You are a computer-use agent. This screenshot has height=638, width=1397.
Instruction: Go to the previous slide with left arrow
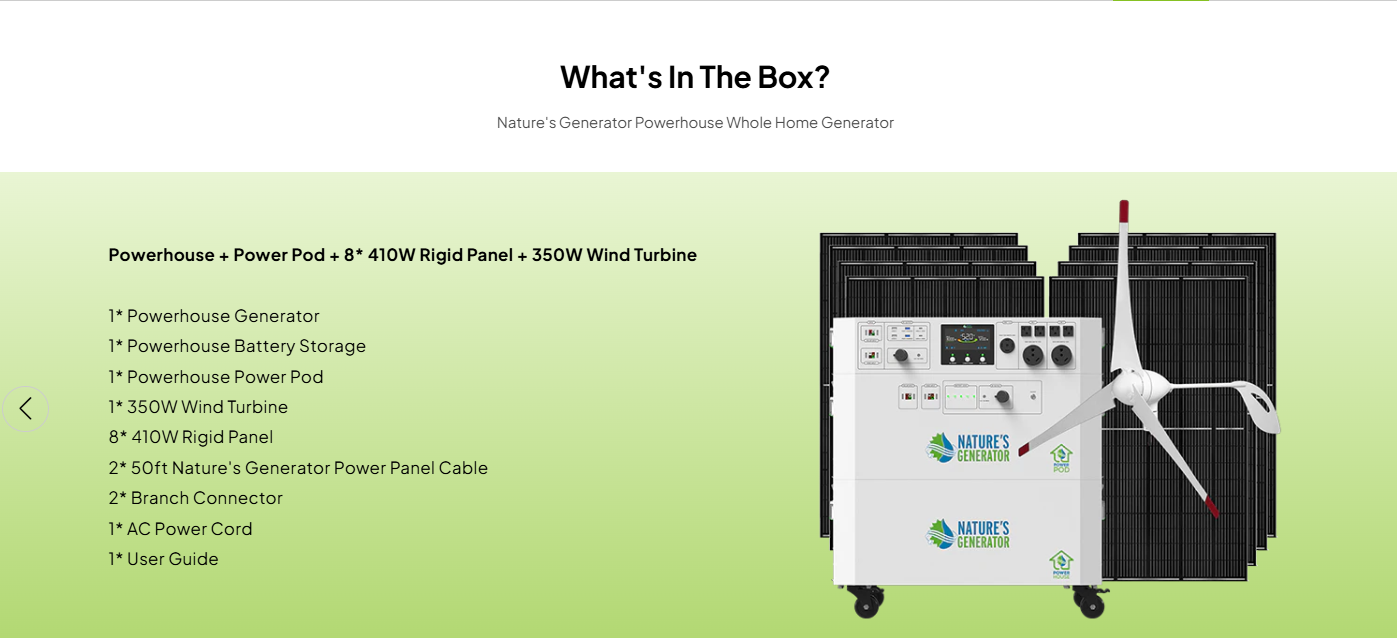coord(25,408)
